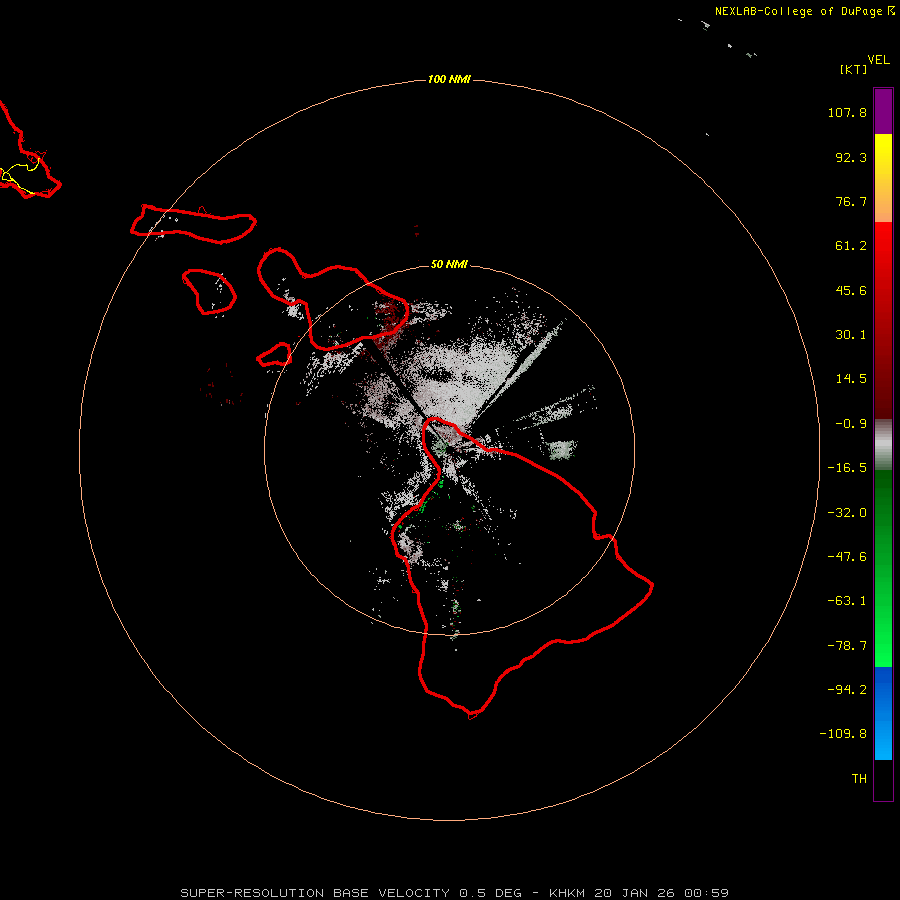Click the -63.1 legend value
Image resolution: width=900 pixels, height=900 pixels.
pyautogui.click(x=847, y=601)
